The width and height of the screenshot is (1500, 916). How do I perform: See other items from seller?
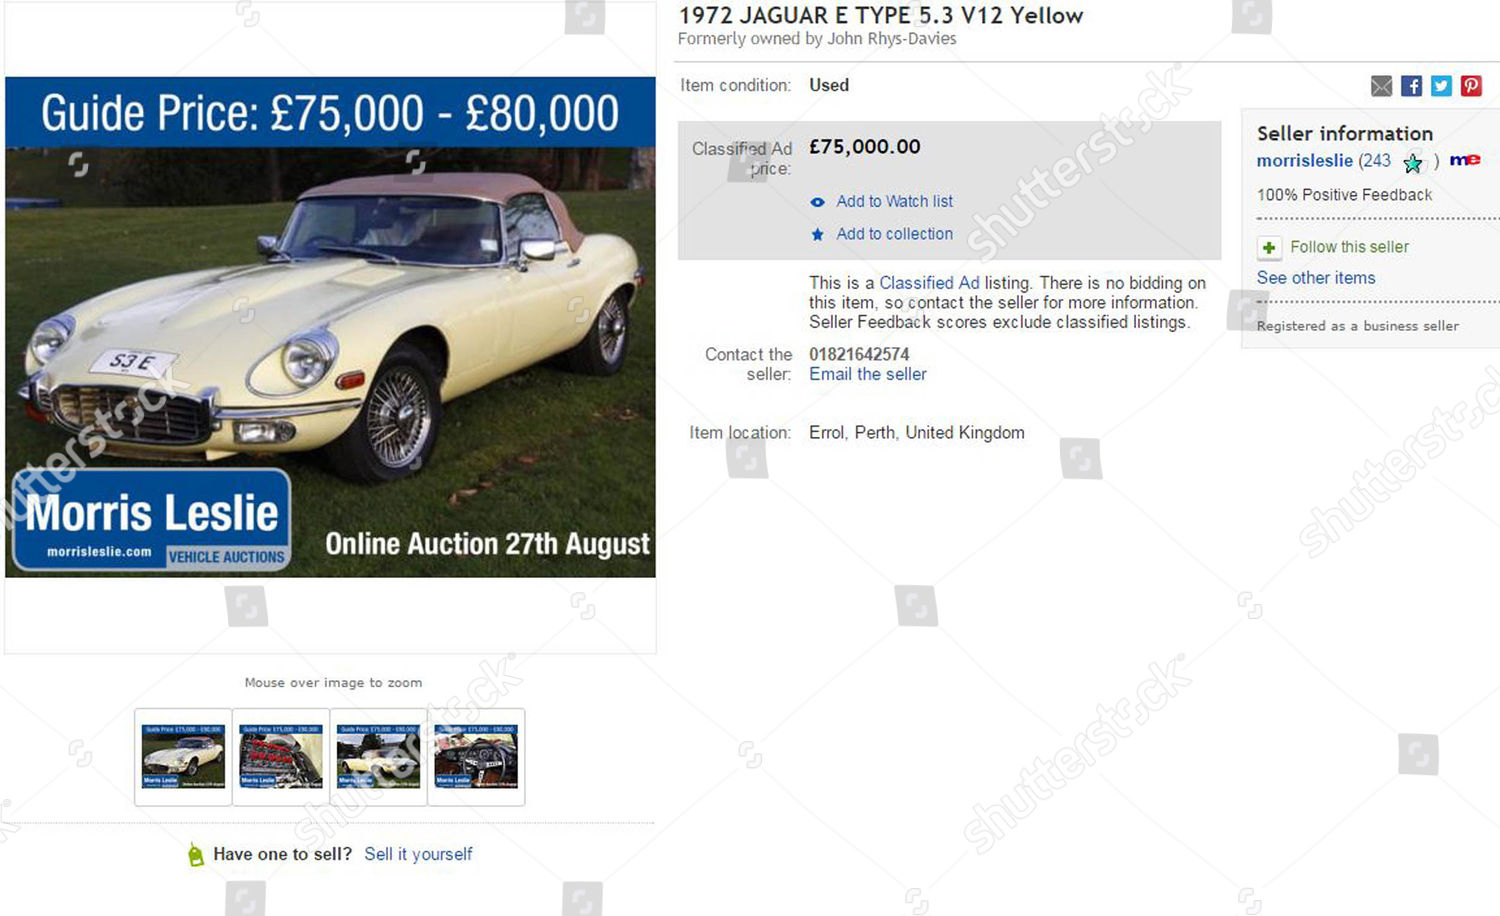(1316, 278)
